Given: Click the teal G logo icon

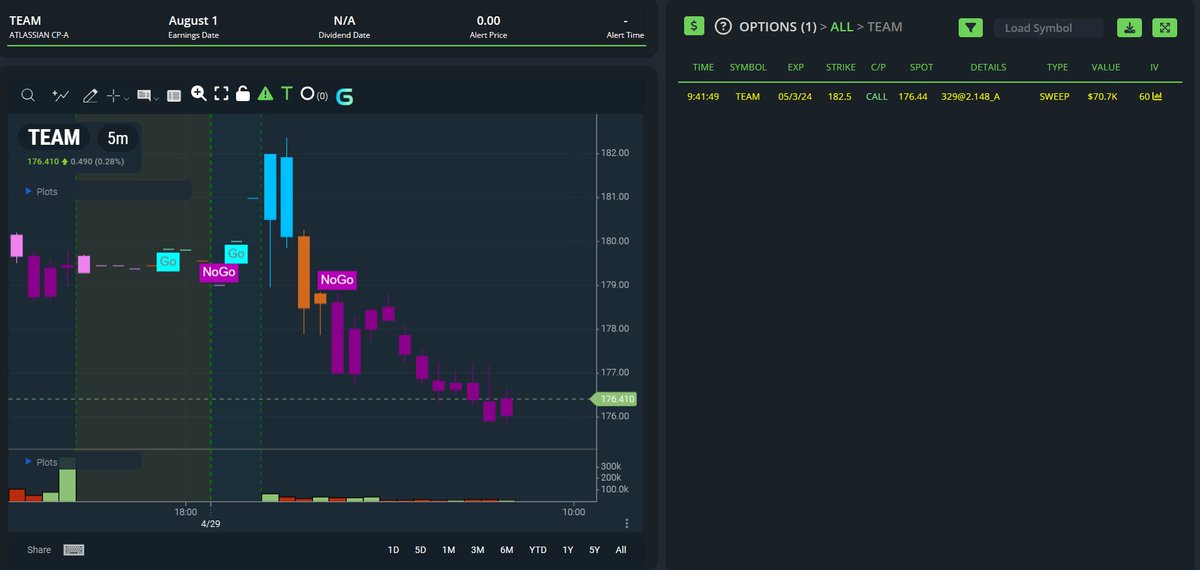Looking at the screenshot, I should [344, 96].
